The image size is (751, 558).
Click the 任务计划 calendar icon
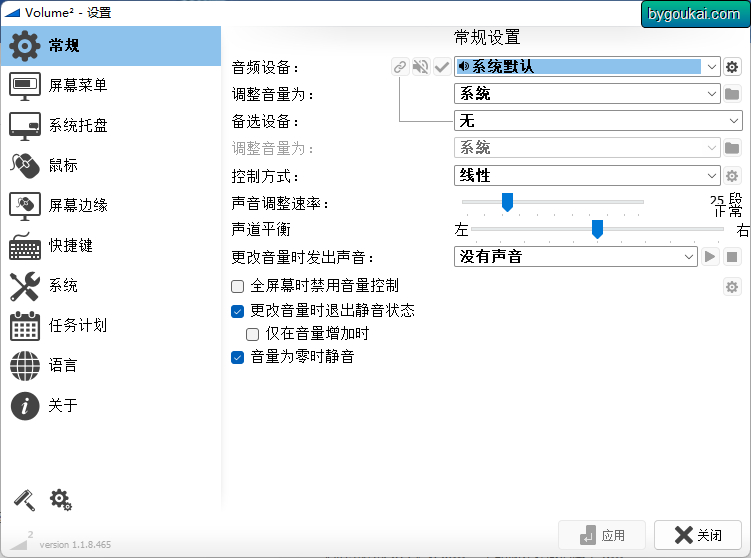(24, 326)
